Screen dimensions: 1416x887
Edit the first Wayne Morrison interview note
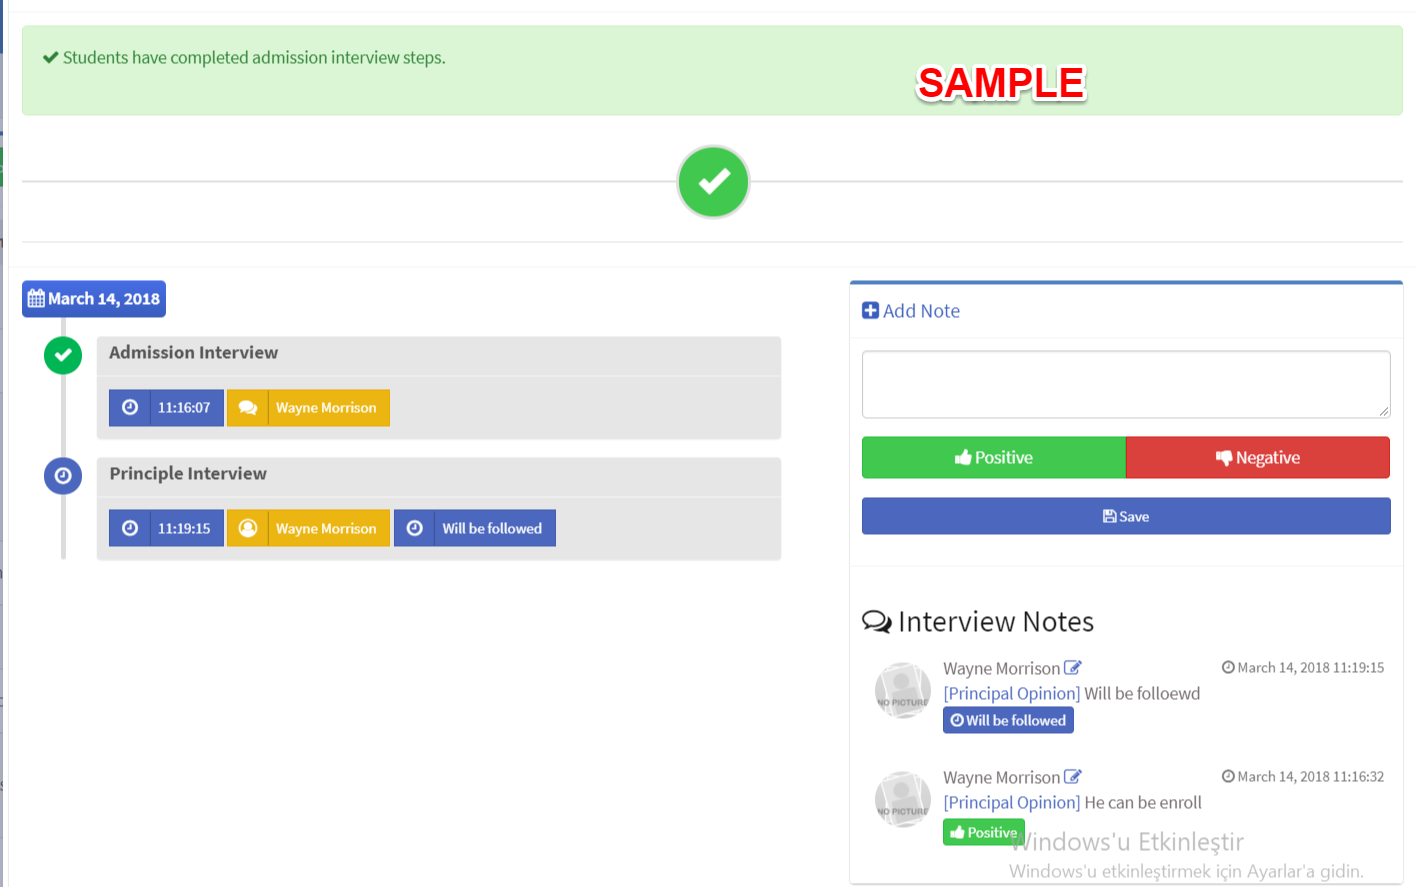pyautogui.click(x=1073, y=668)
